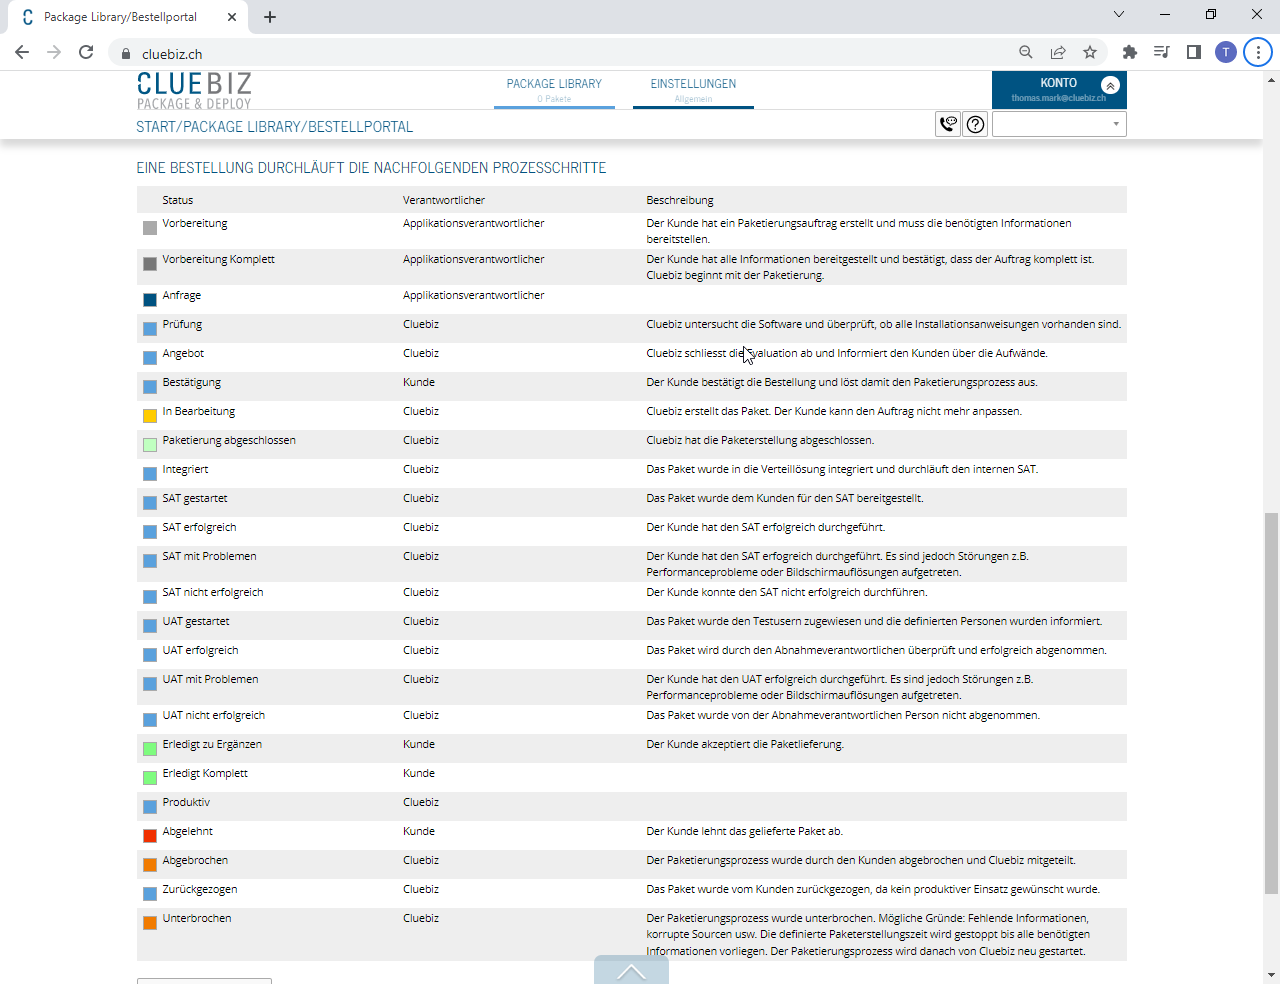Screen dimensions: 1280x984
Task: Open a new browser tab
Action: click(x=270, y=17)
